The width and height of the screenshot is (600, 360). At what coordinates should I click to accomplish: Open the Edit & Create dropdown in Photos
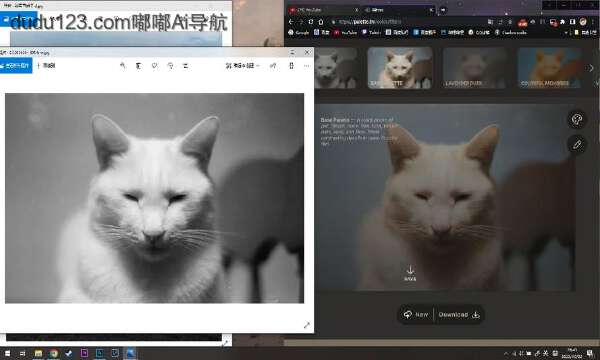[x=243, y=66]
